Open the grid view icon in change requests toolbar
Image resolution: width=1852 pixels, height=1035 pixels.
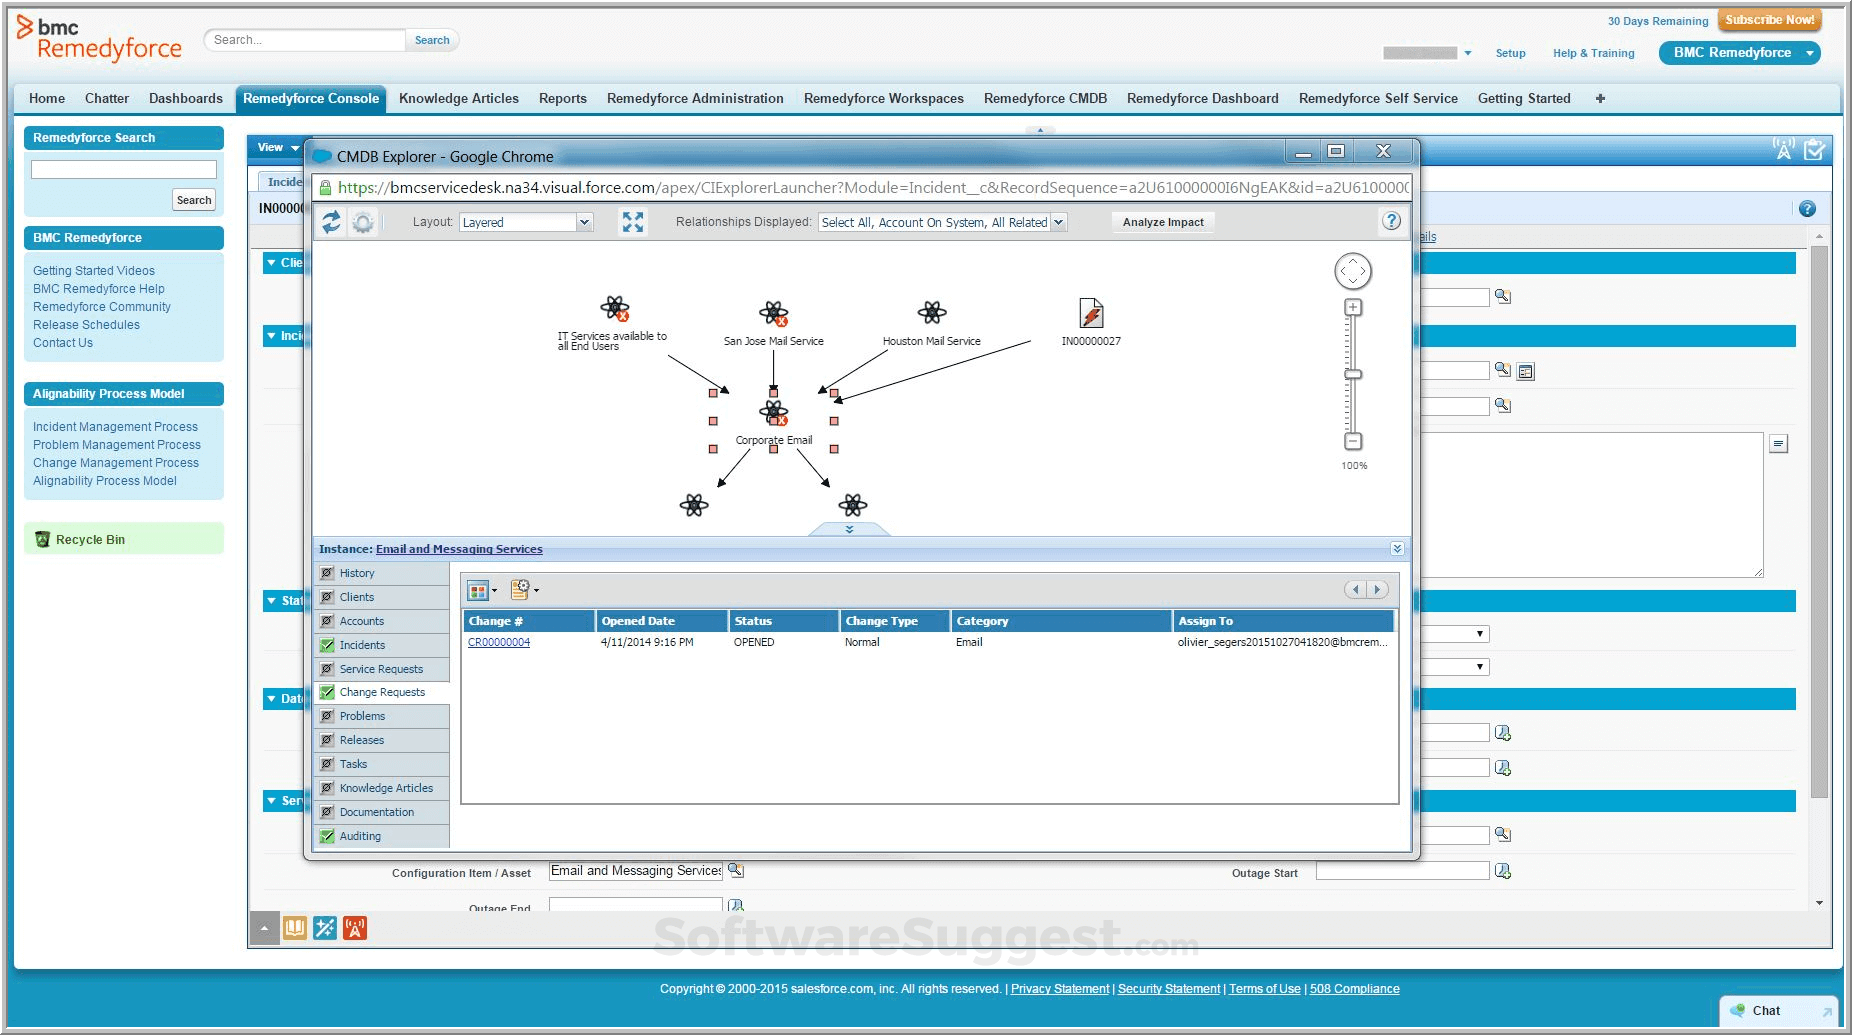pos(481,590)
